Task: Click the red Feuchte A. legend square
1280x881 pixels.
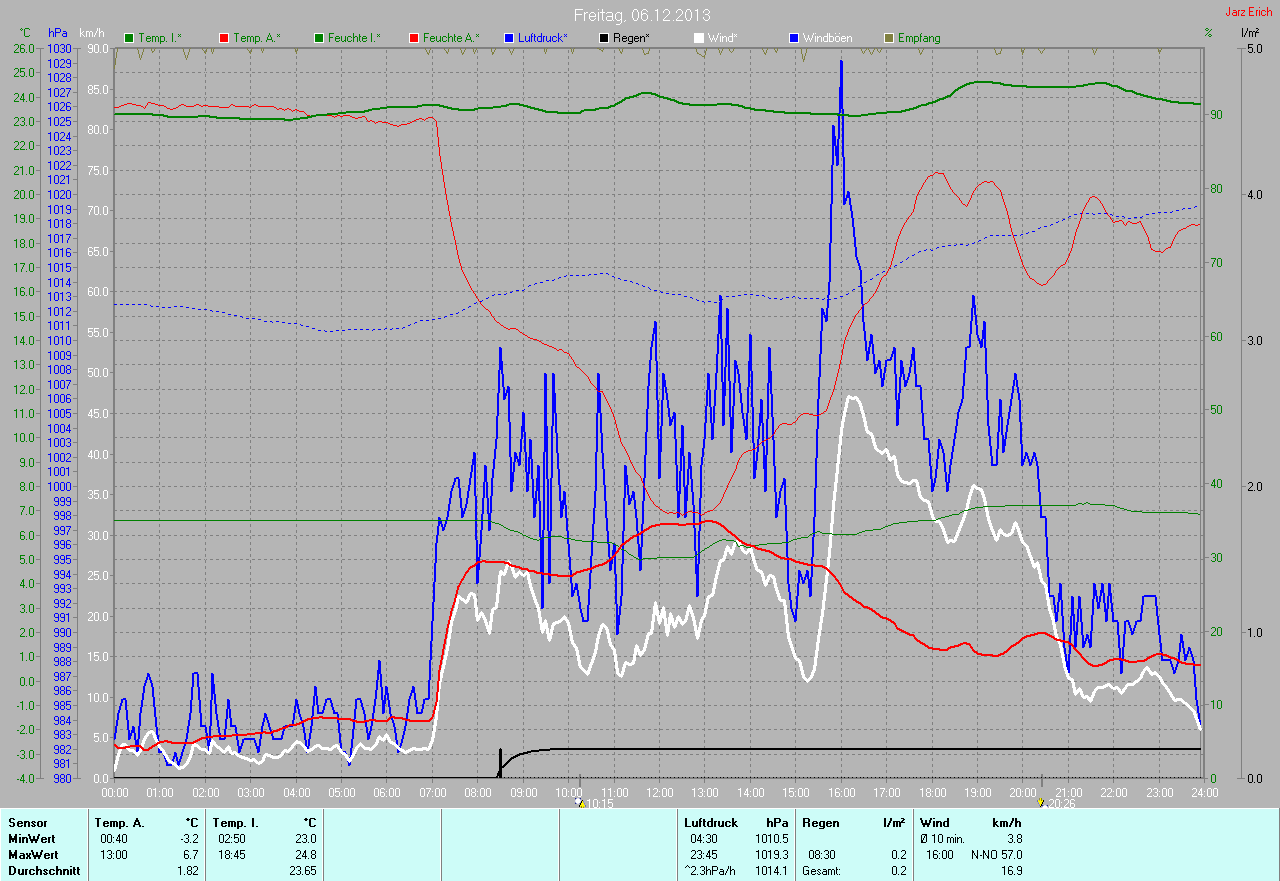Action: [x=413, y=38]
